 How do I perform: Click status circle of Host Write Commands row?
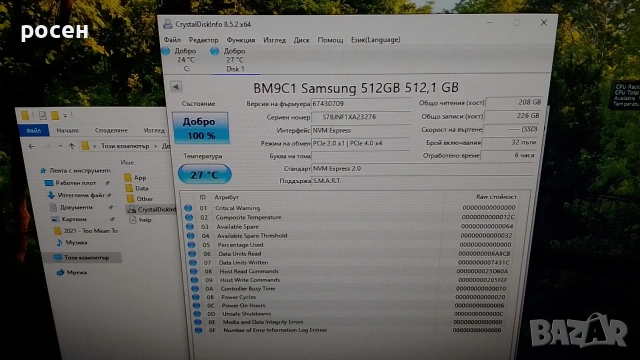click(x=195, y=280)
